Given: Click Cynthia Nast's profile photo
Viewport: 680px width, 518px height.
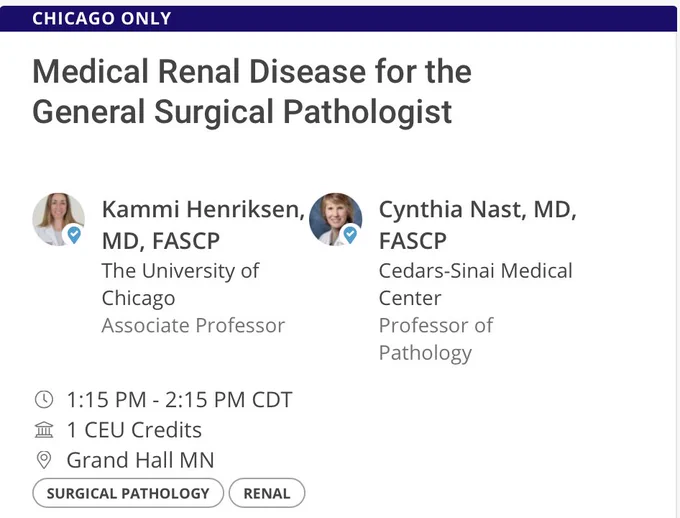Looking at the screenshot, I should (335, 220).
